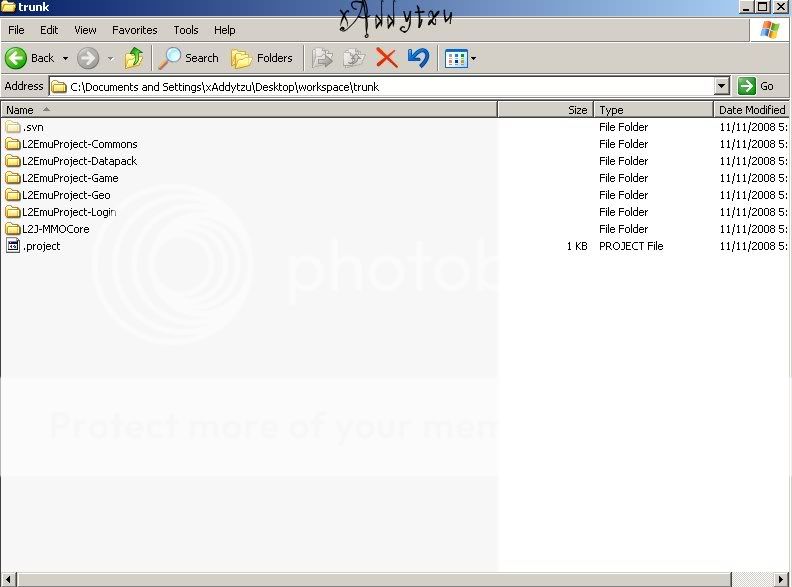Viewport: 792px width, 587px height.
Task: Open the Views dropdown arrow
Action: click(474, 58)
